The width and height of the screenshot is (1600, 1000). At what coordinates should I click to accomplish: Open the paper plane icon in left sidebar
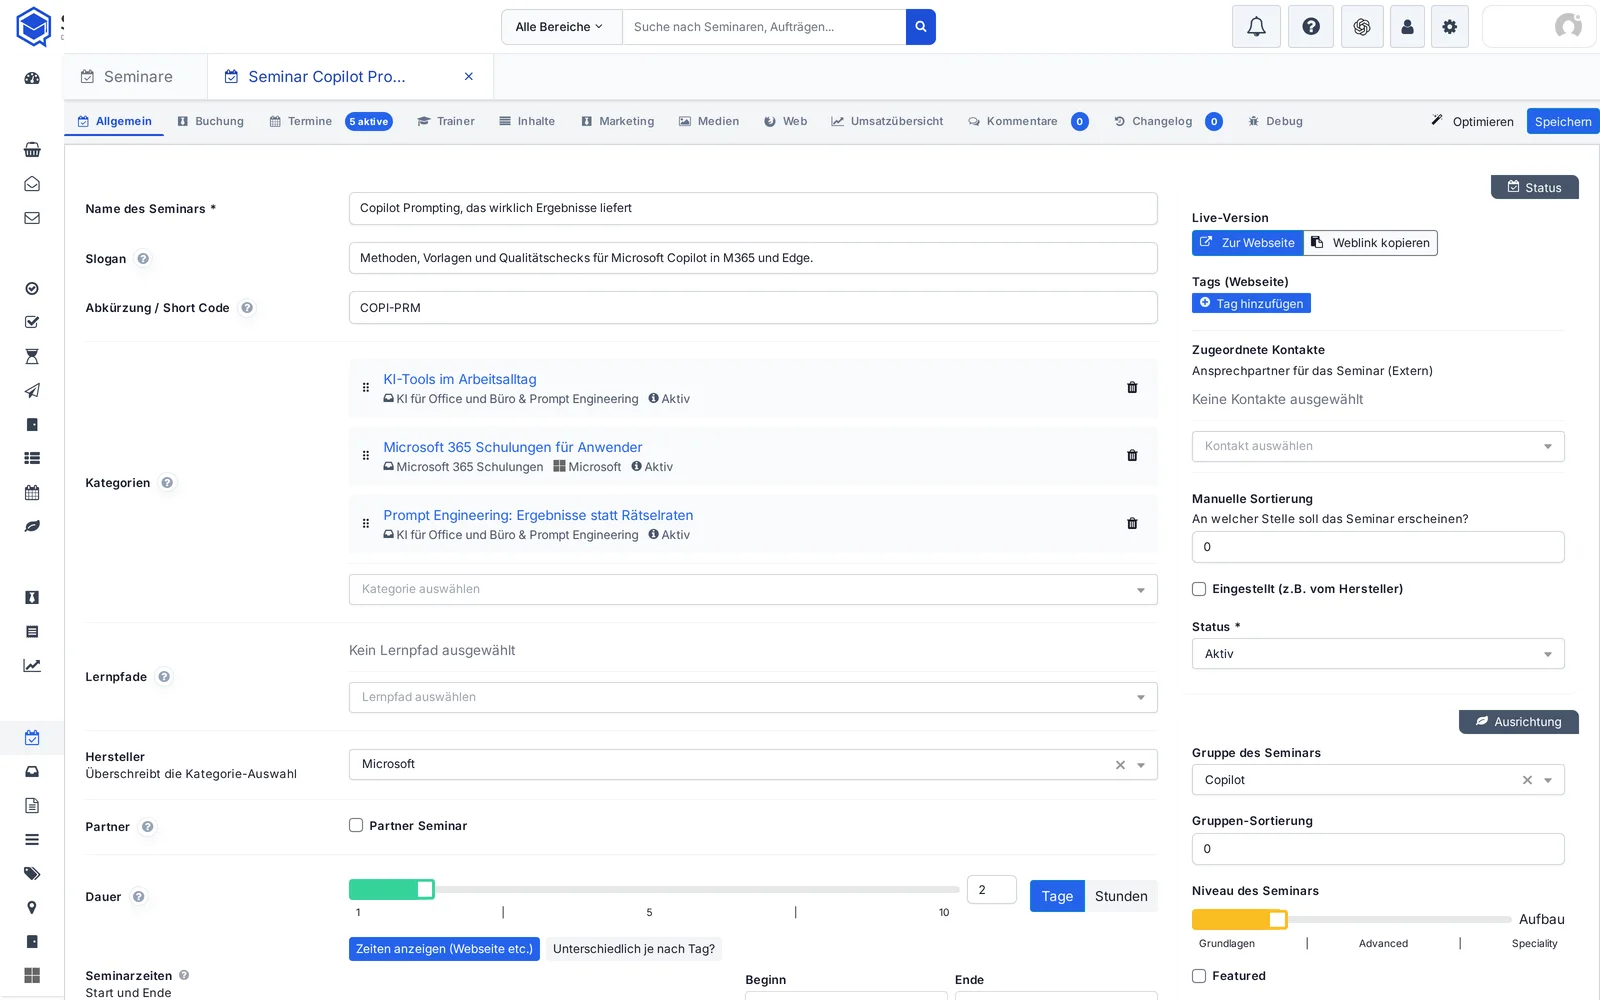tap(32, 390)
